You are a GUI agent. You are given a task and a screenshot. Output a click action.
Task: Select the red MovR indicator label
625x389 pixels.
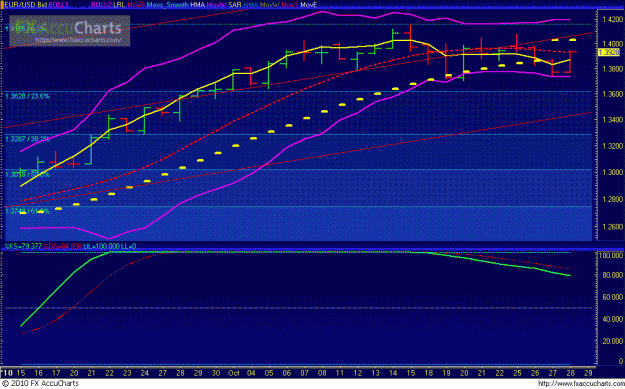tap(136, 5)
